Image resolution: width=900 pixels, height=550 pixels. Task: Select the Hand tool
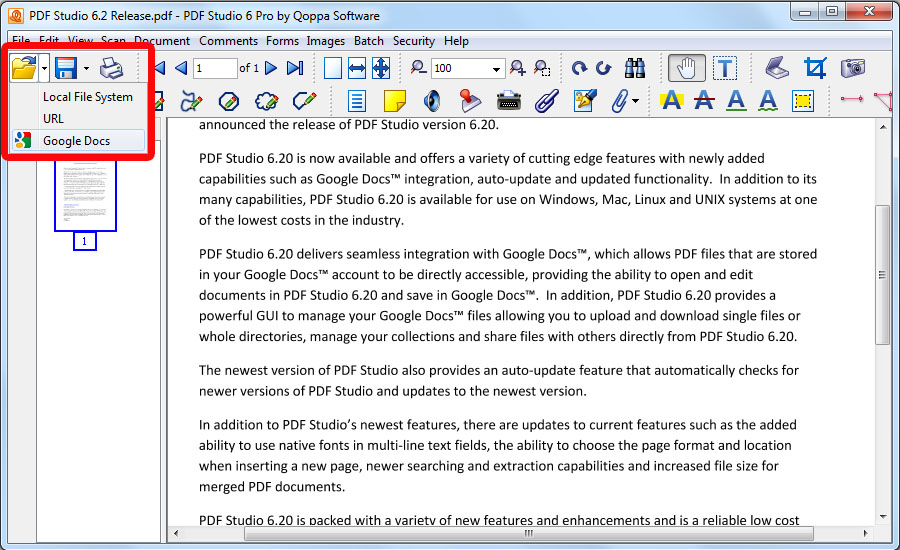click(x=686, y=68)
